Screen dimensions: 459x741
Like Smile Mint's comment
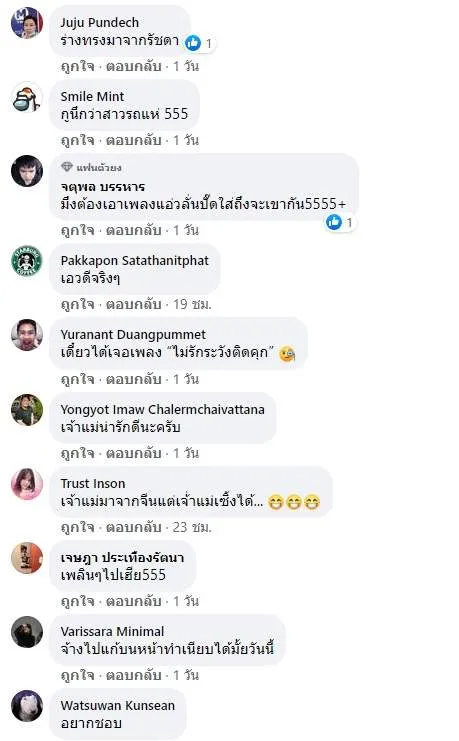tap(78, 140)
